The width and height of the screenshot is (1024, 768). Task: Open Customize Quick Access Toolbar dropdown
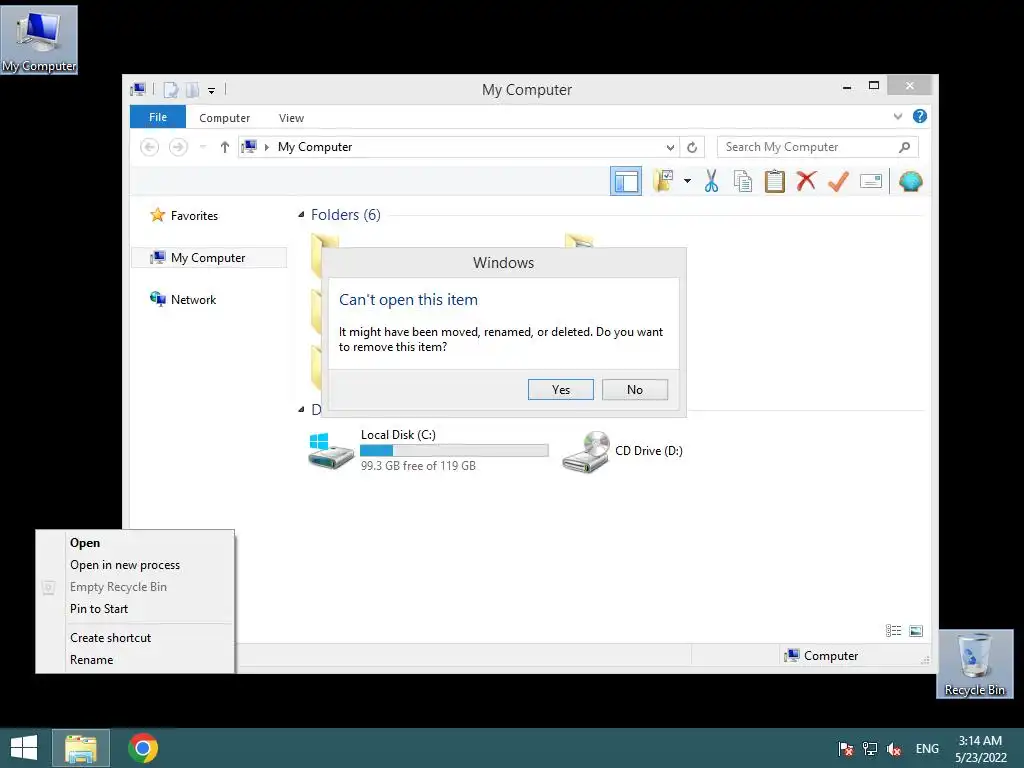pos(212,90)
